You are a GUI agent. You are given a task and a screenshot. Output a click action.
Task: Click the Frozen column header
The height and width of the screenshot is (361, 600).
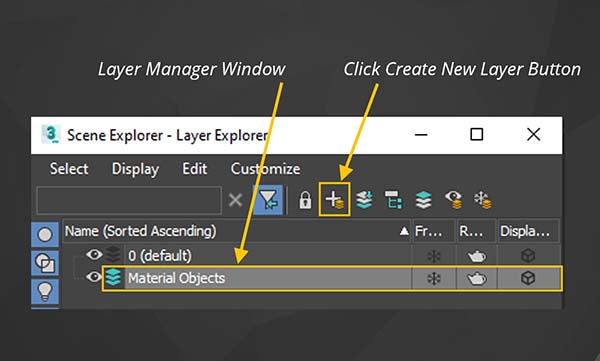coord(434,231)
